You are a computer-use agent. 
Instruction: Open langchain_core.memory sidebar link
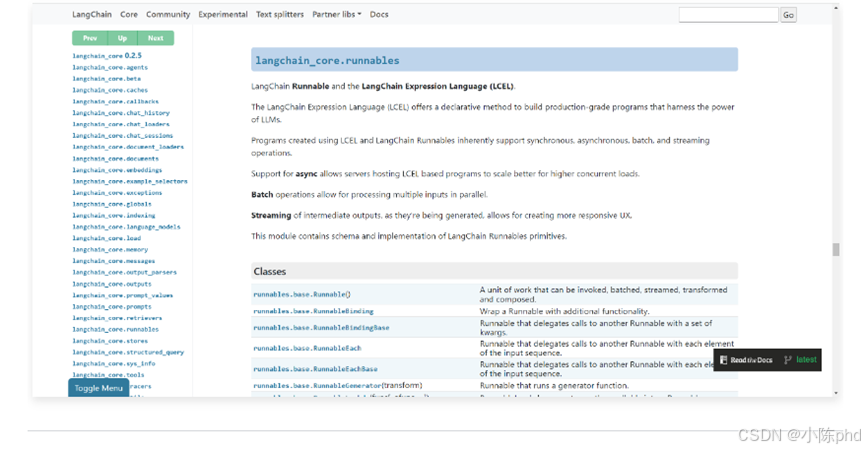[110, 249]
